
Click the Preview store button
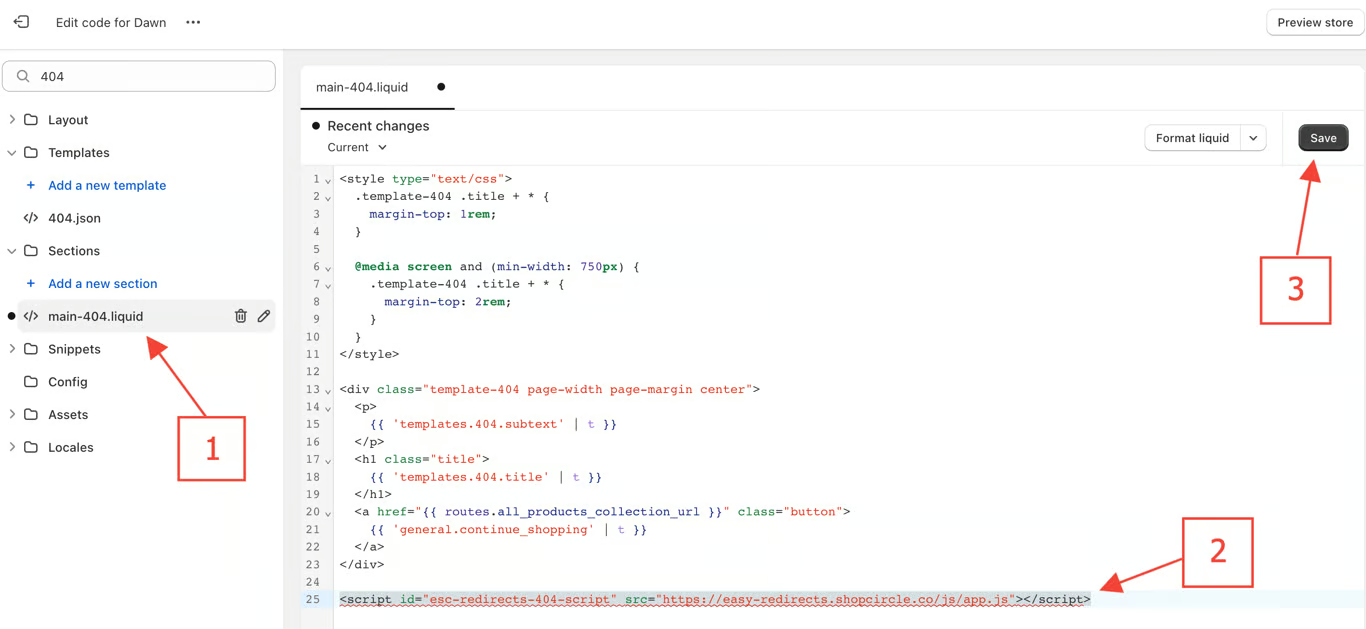click(x=1315, y=22)
